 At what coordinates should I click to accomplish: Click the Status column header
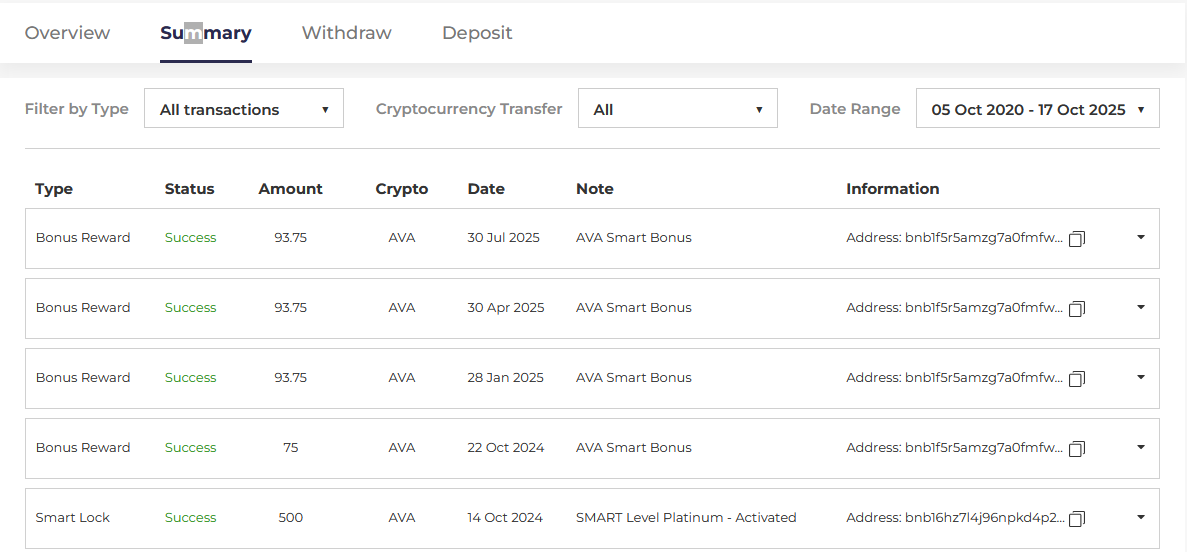[x=189, y=189]
